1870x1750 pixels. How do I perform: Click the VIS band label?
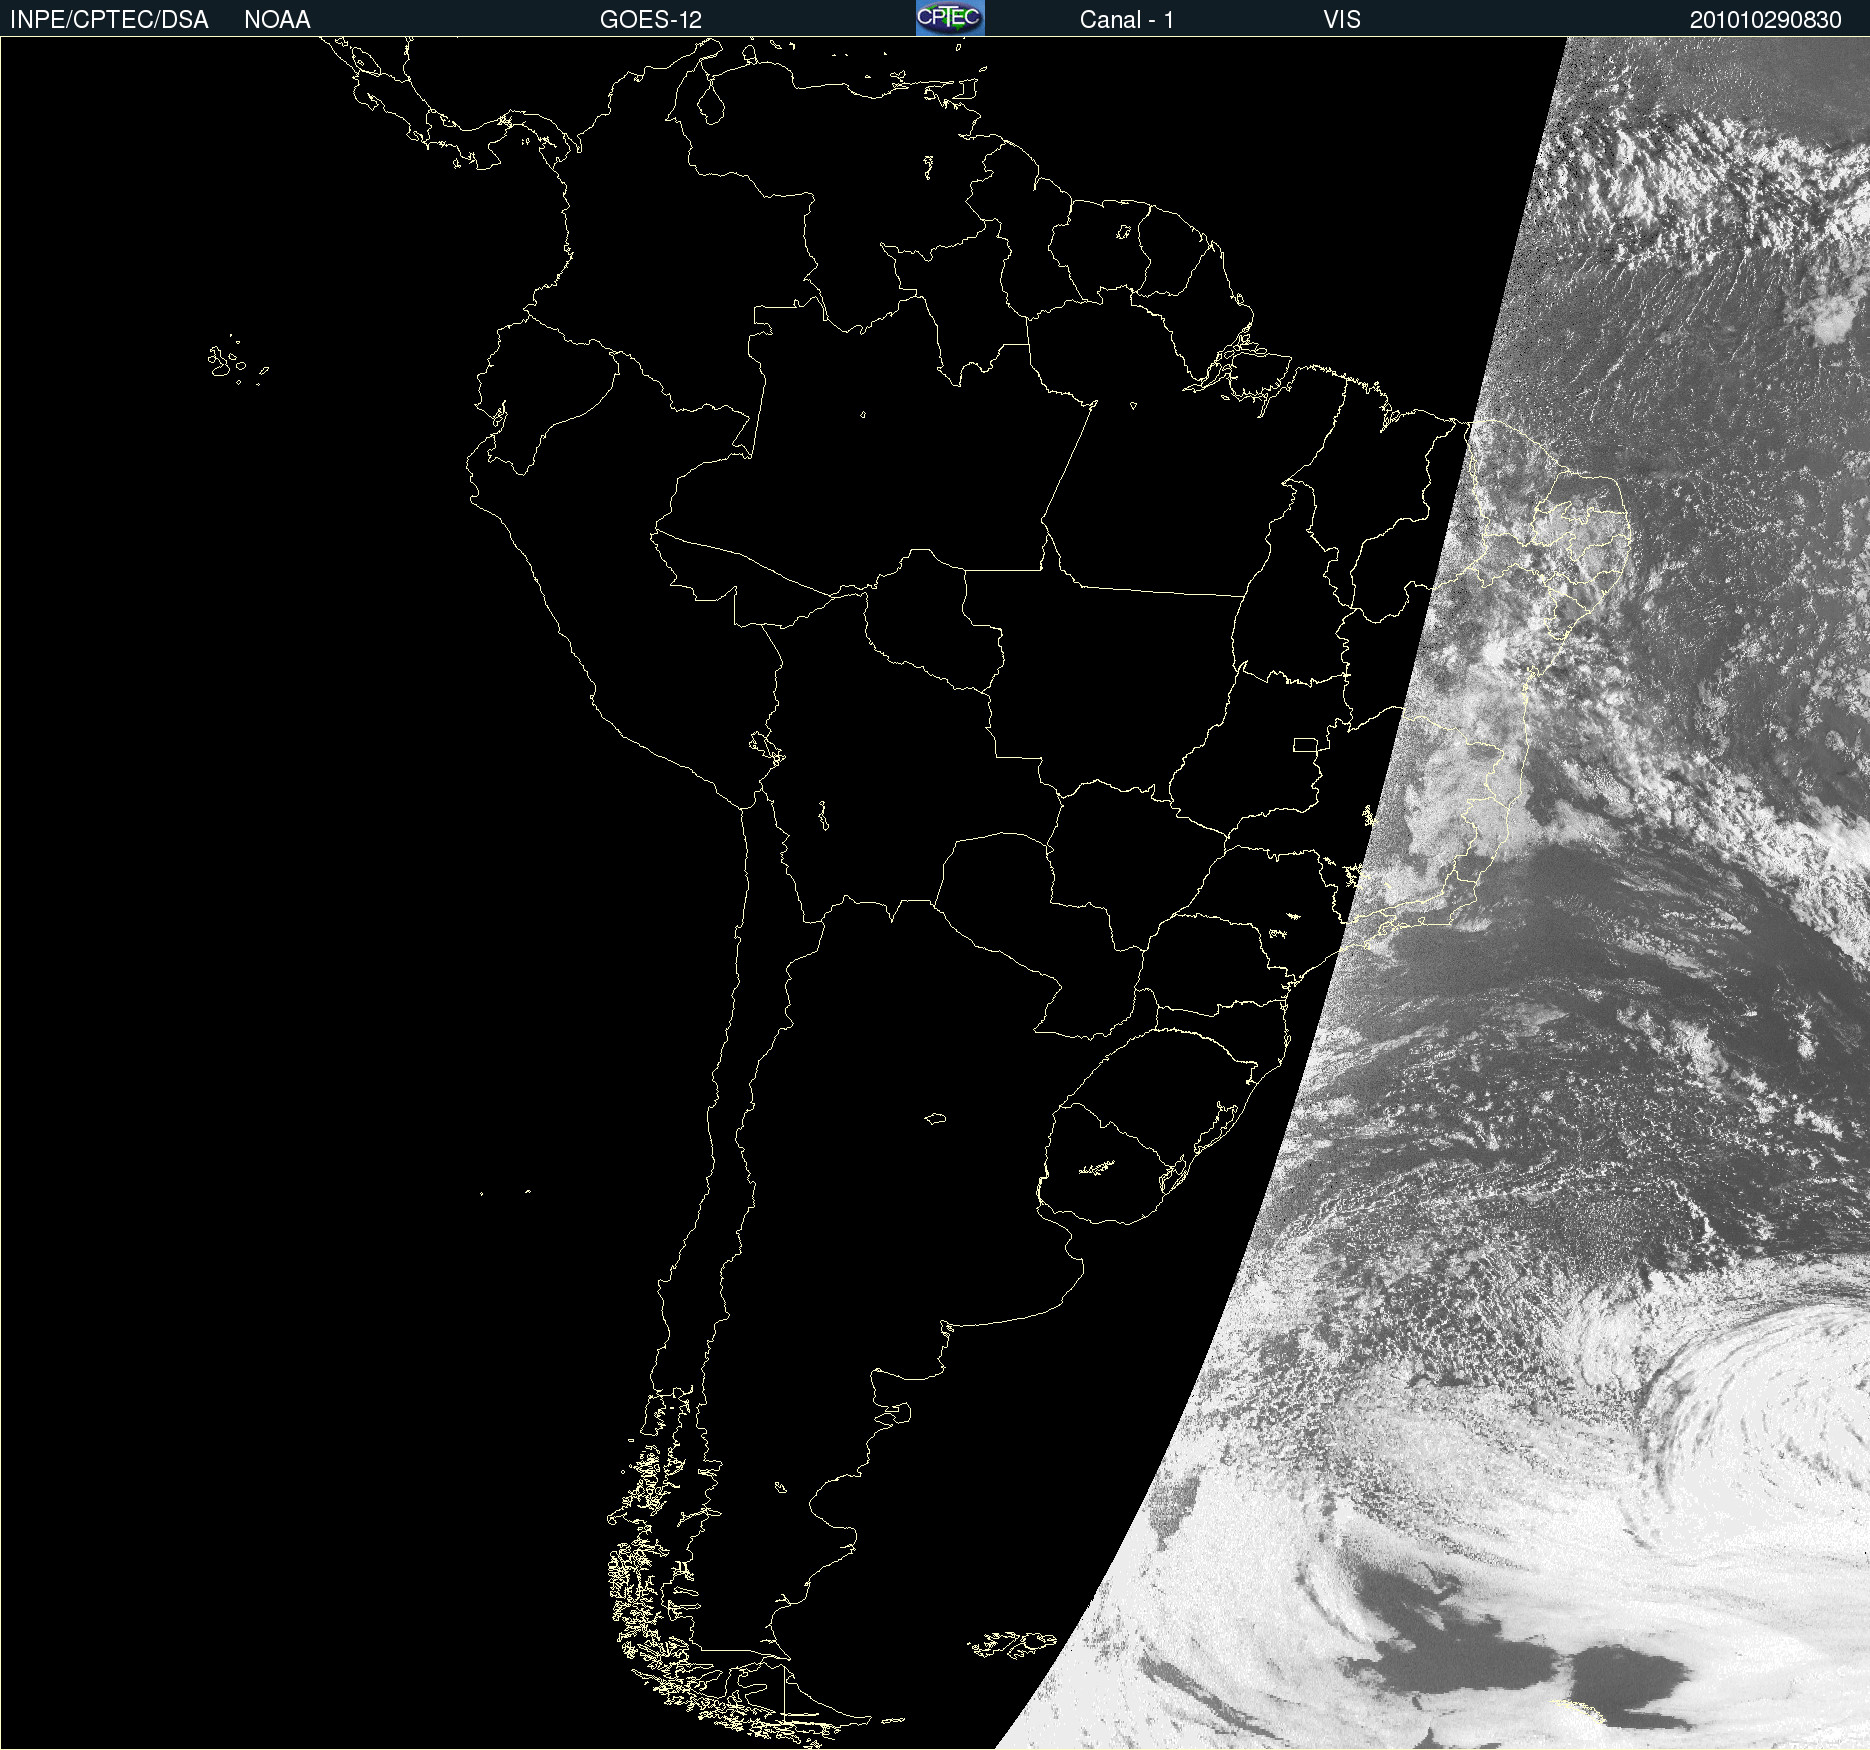click(x=1342, y=20)
